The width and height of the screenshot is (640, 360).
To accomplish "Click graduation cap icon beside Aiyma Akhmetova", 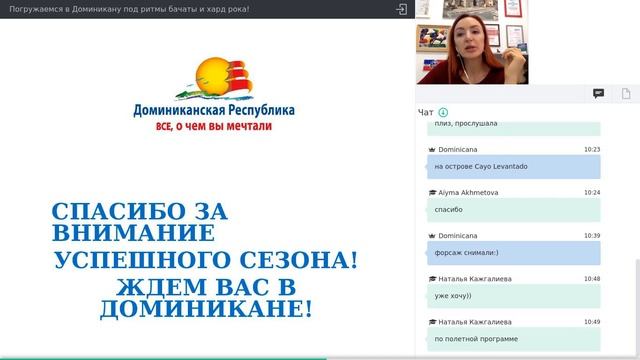I will click(432, 193).
